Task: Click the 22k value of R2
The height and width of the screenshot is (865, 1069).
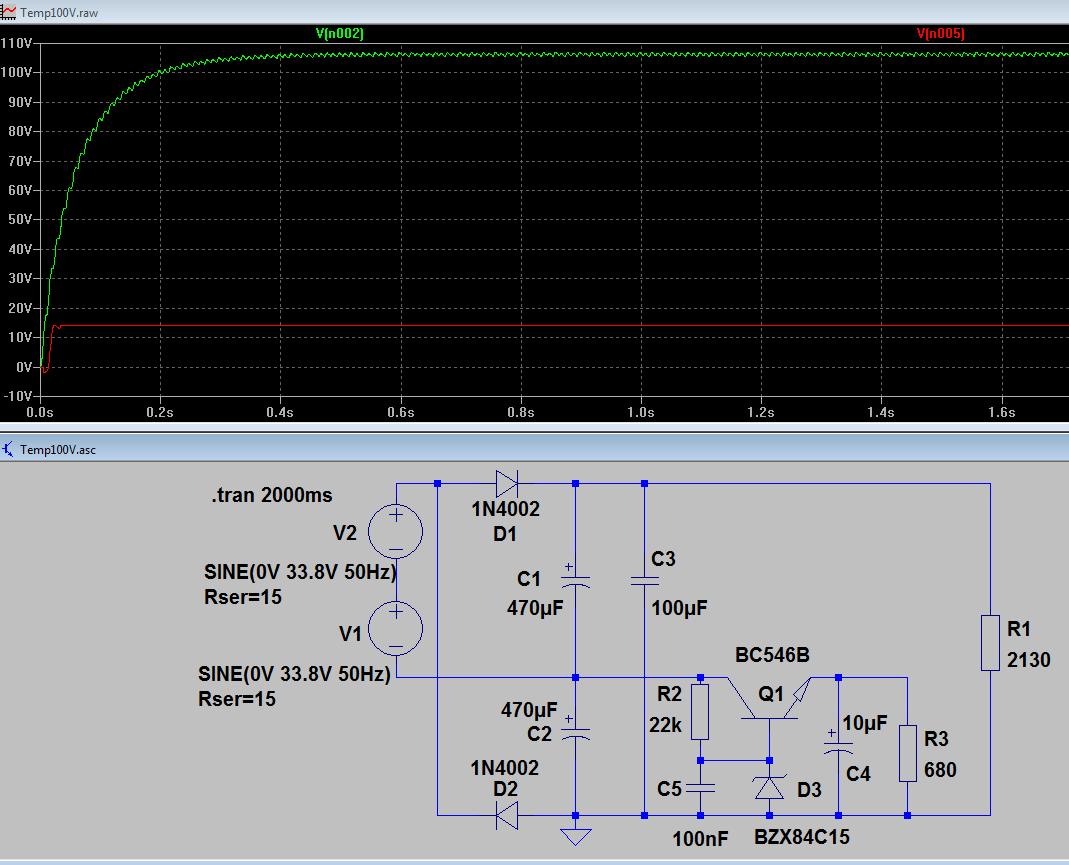Action: [x=665, y=725]
